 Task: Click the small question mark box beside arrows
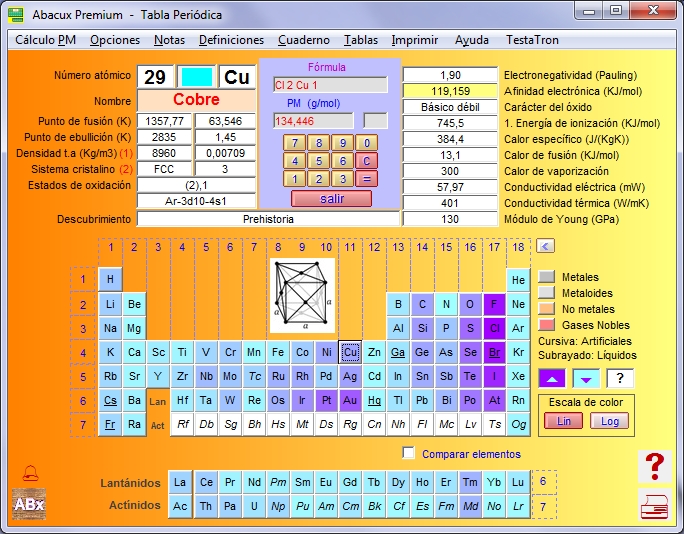pos(619,378)
